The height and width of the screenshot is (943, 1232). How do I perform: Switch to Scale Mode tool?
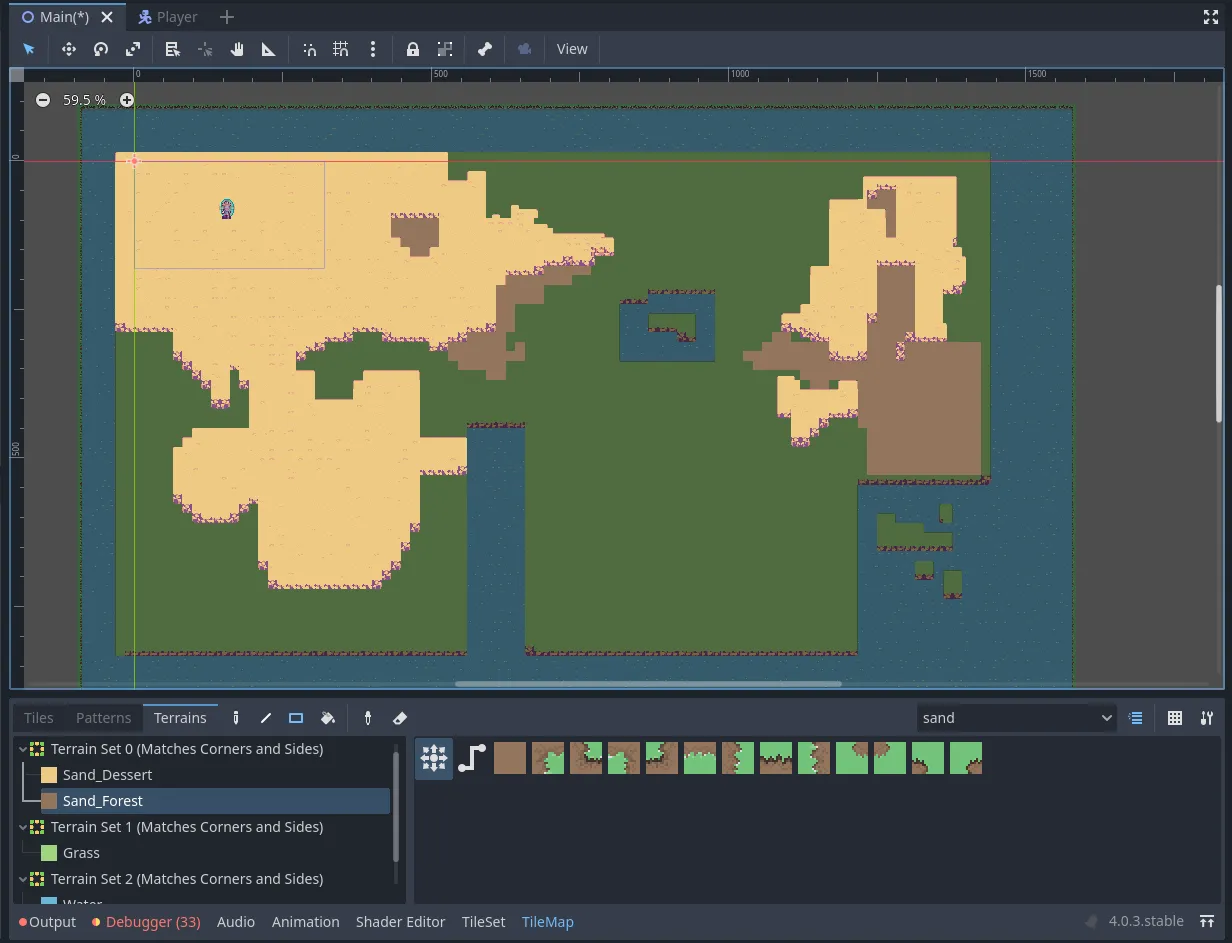133,49
